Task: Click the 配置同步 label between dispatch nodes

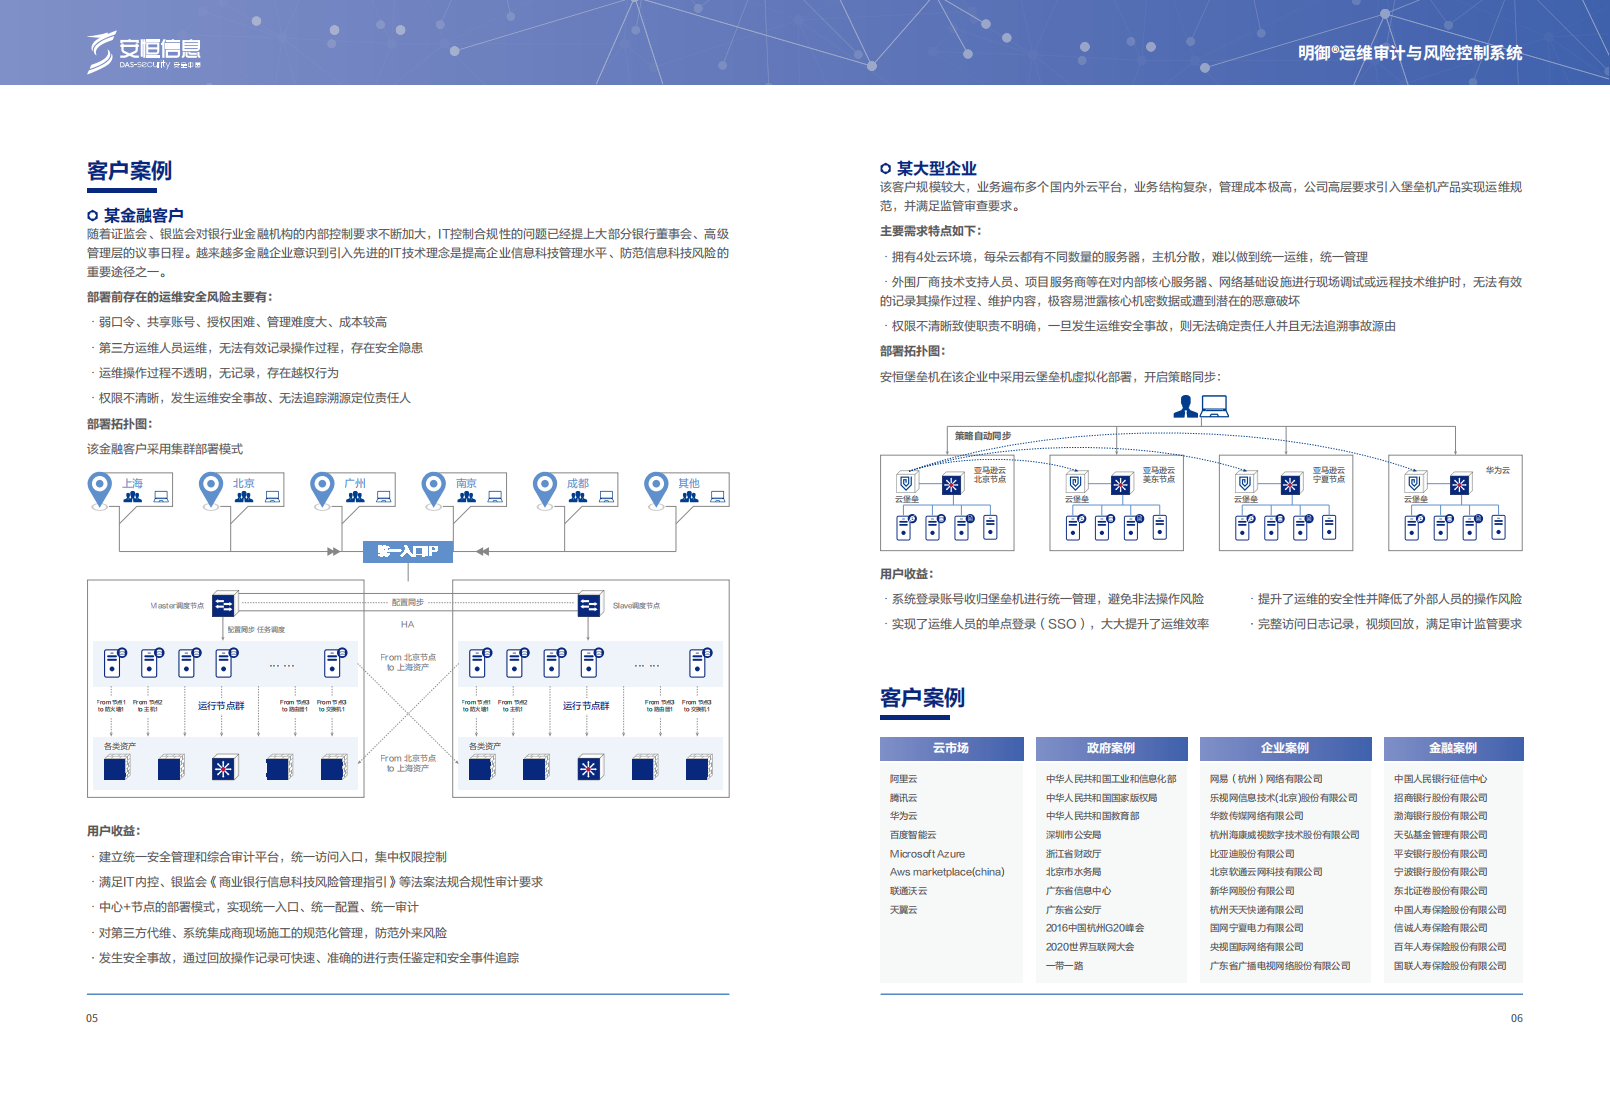Action: coord(407,602)
